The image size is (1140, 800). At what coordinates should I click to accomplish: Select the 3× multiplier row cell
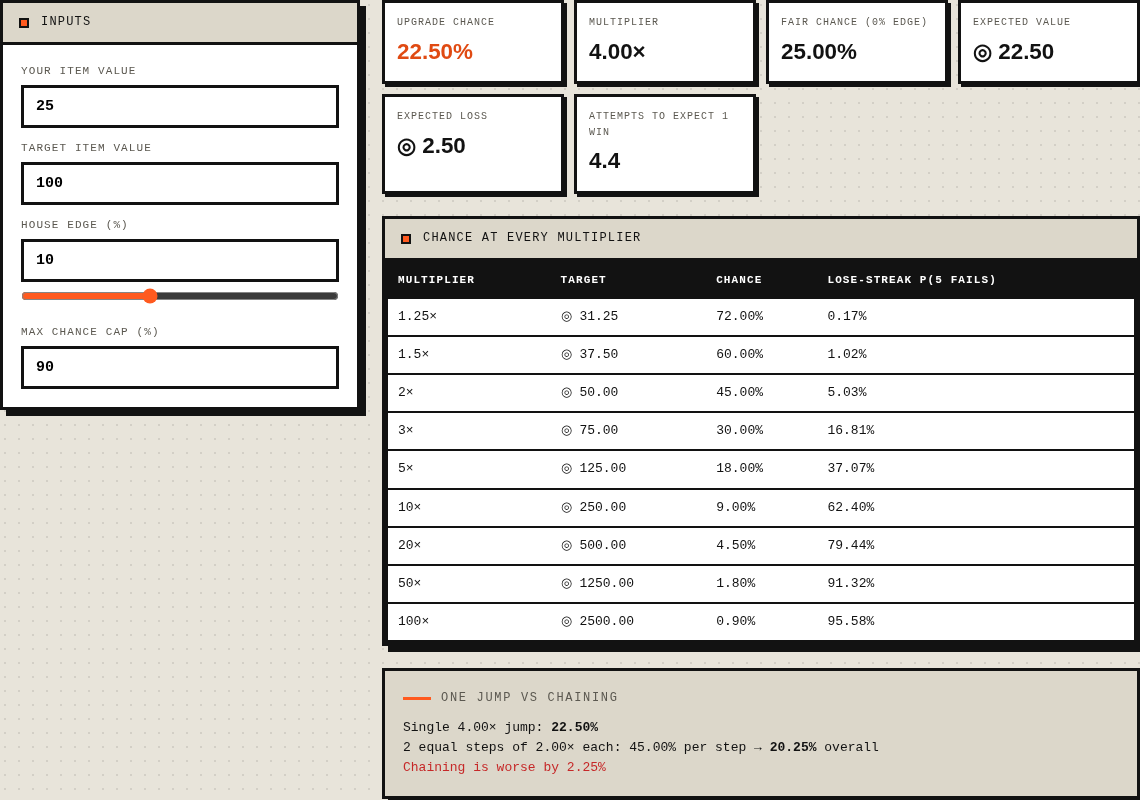click(x=406, y=431)
